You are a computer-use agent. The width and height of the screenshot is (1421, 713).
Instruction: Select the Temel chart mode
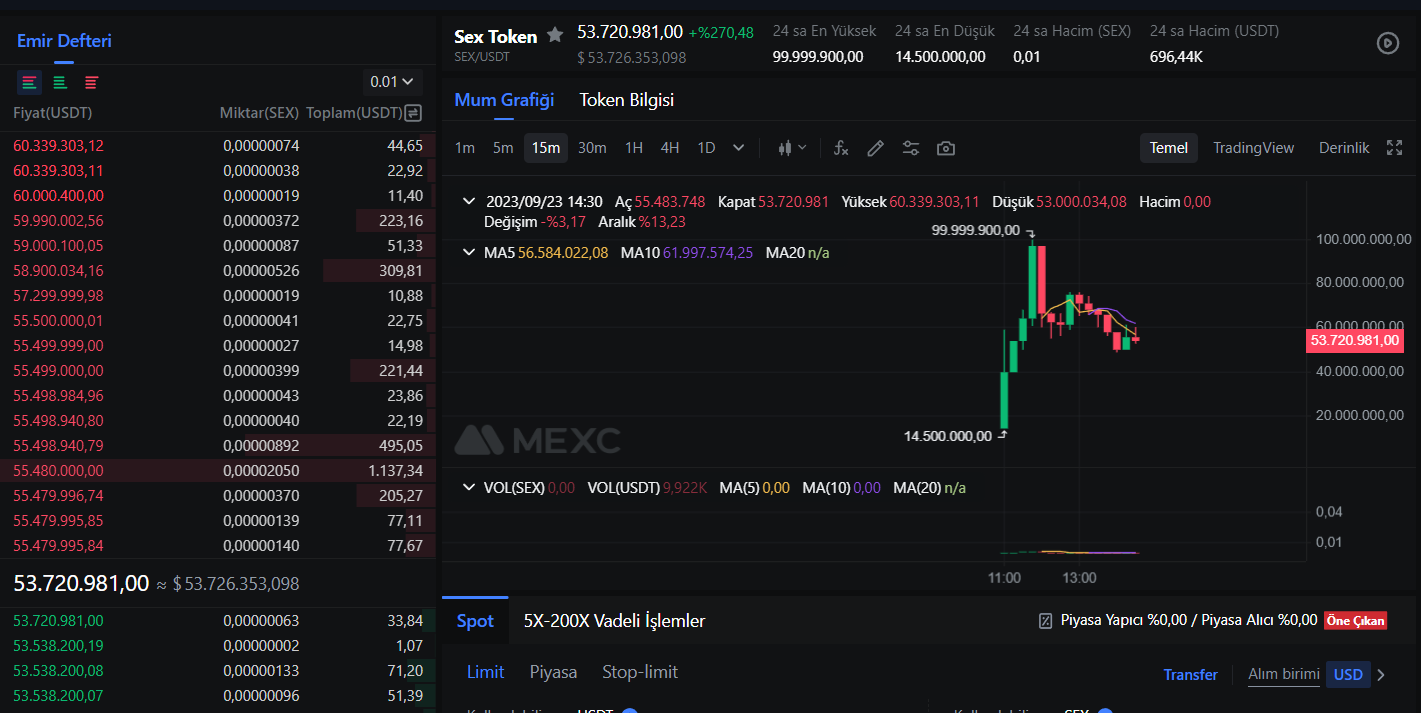tap(1169, 148)
